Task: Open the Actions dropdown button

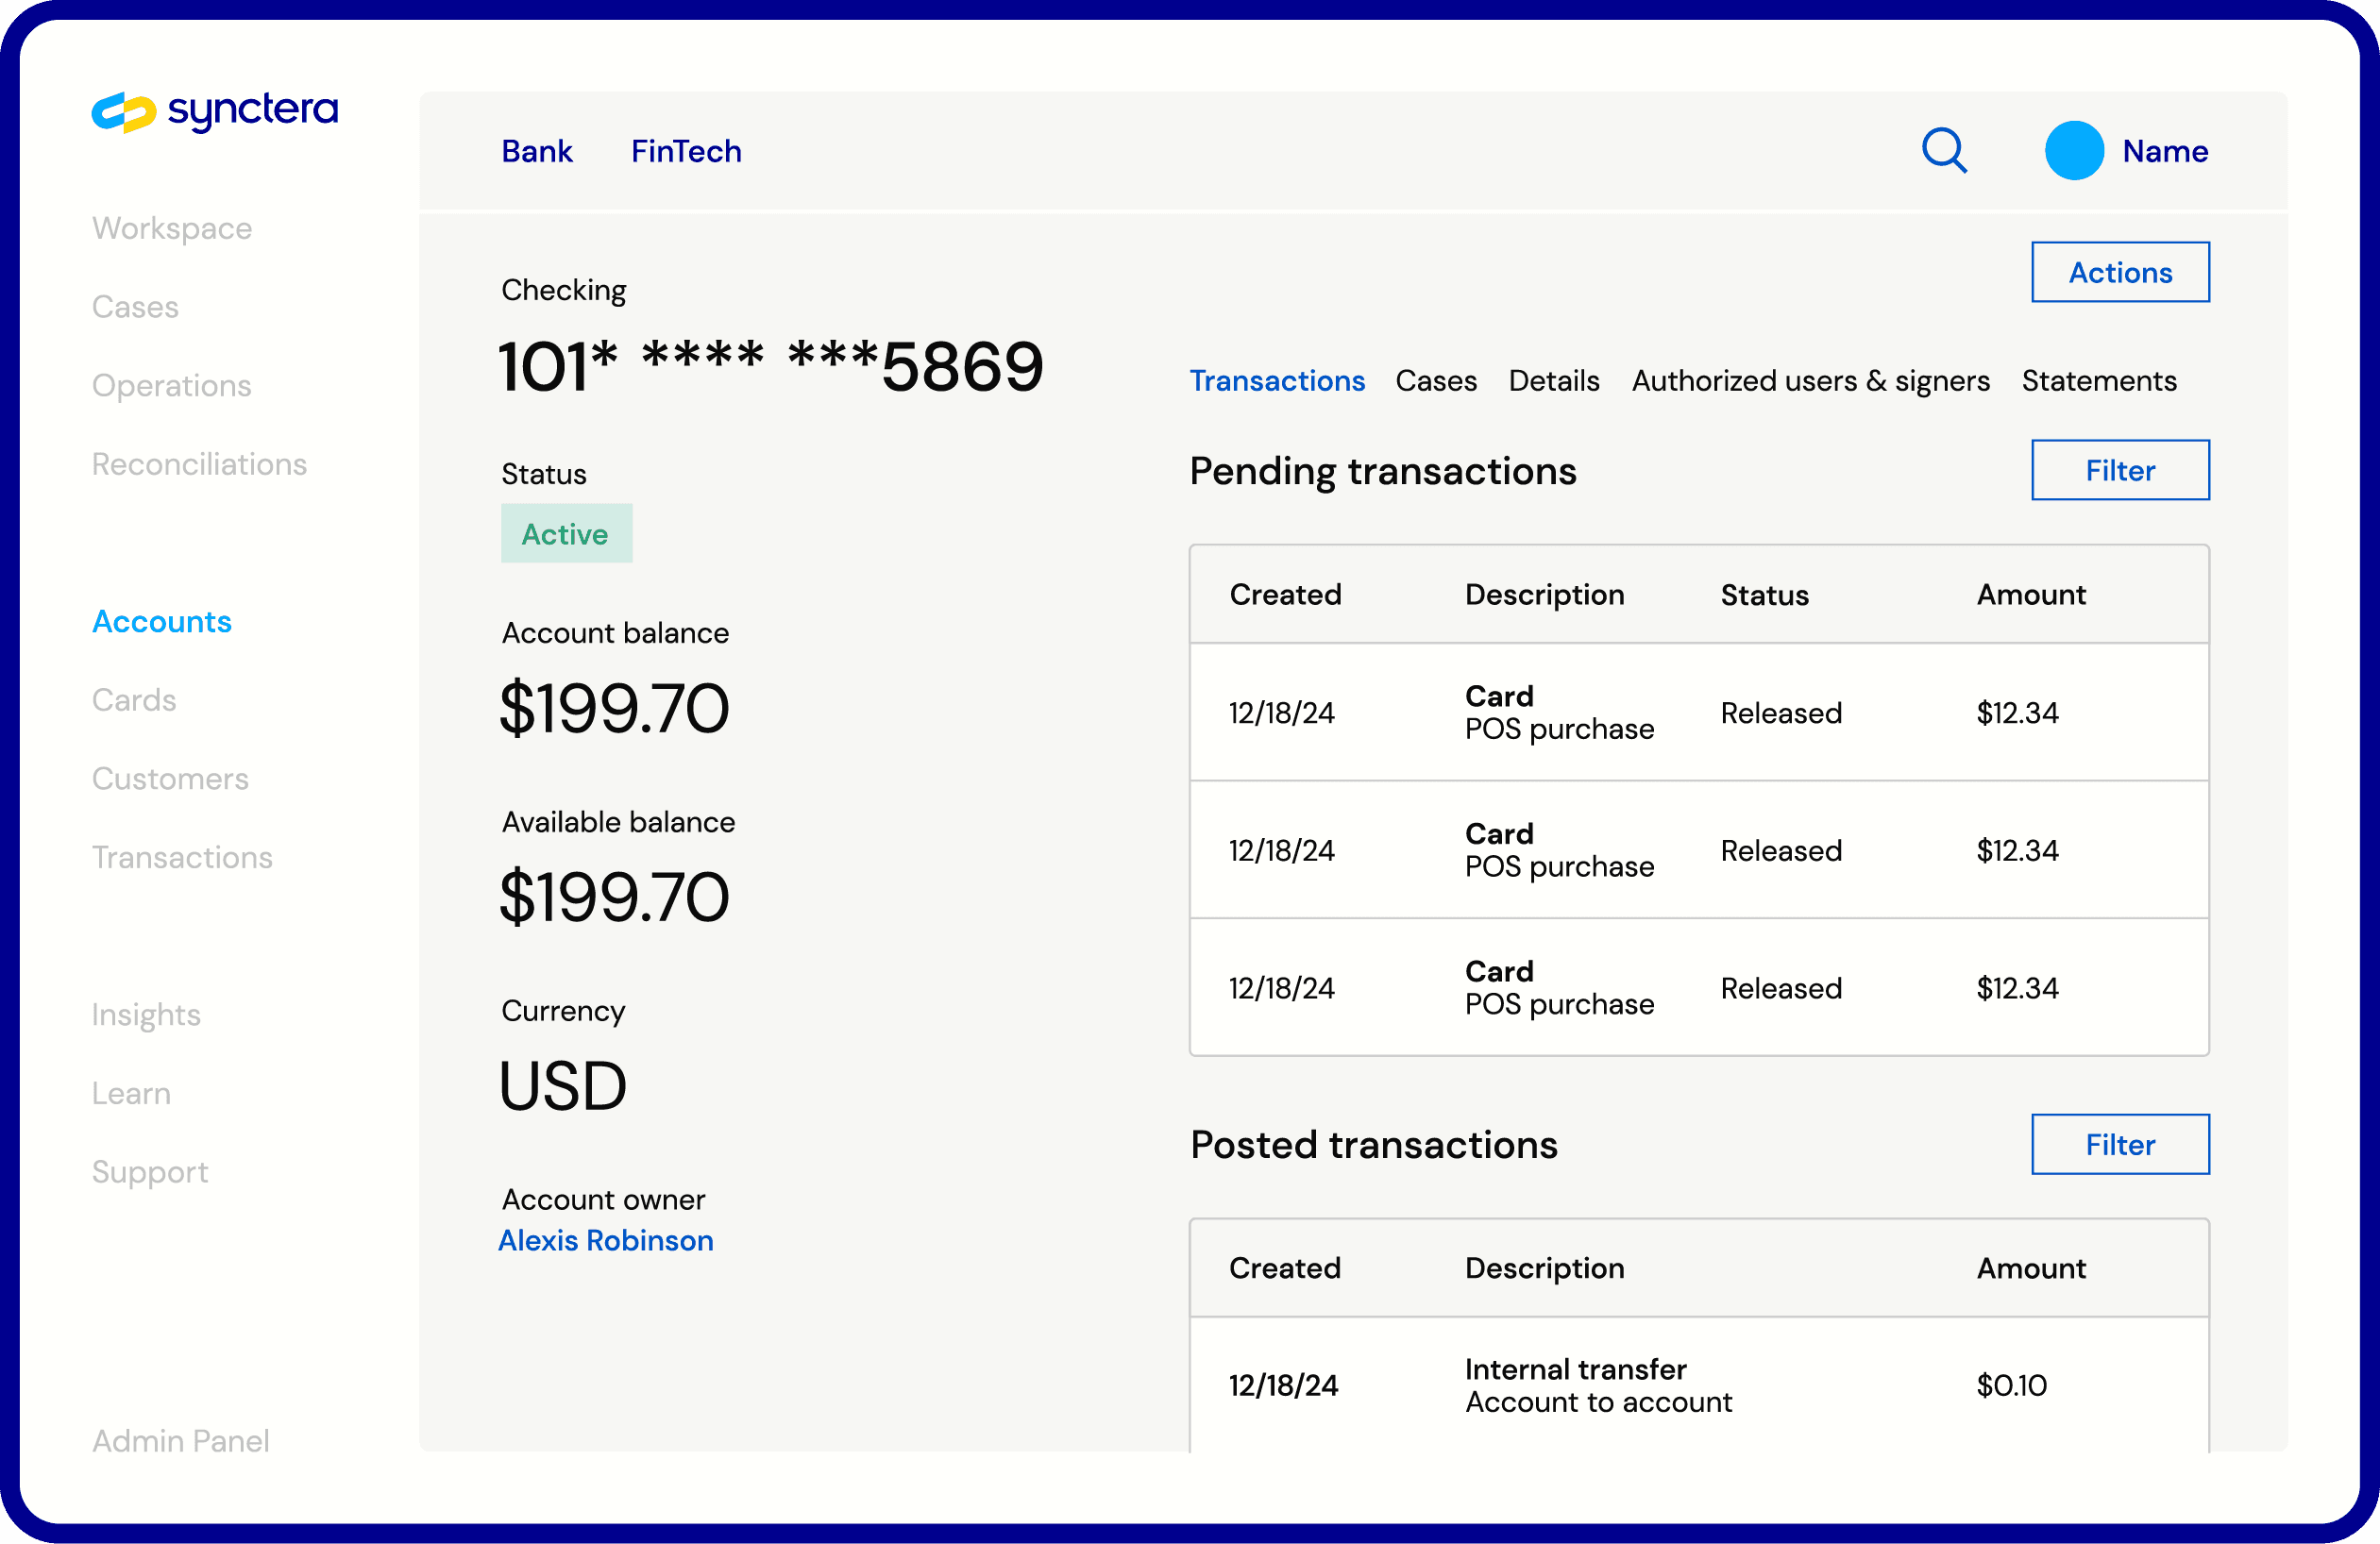Action: [2119, 272]
